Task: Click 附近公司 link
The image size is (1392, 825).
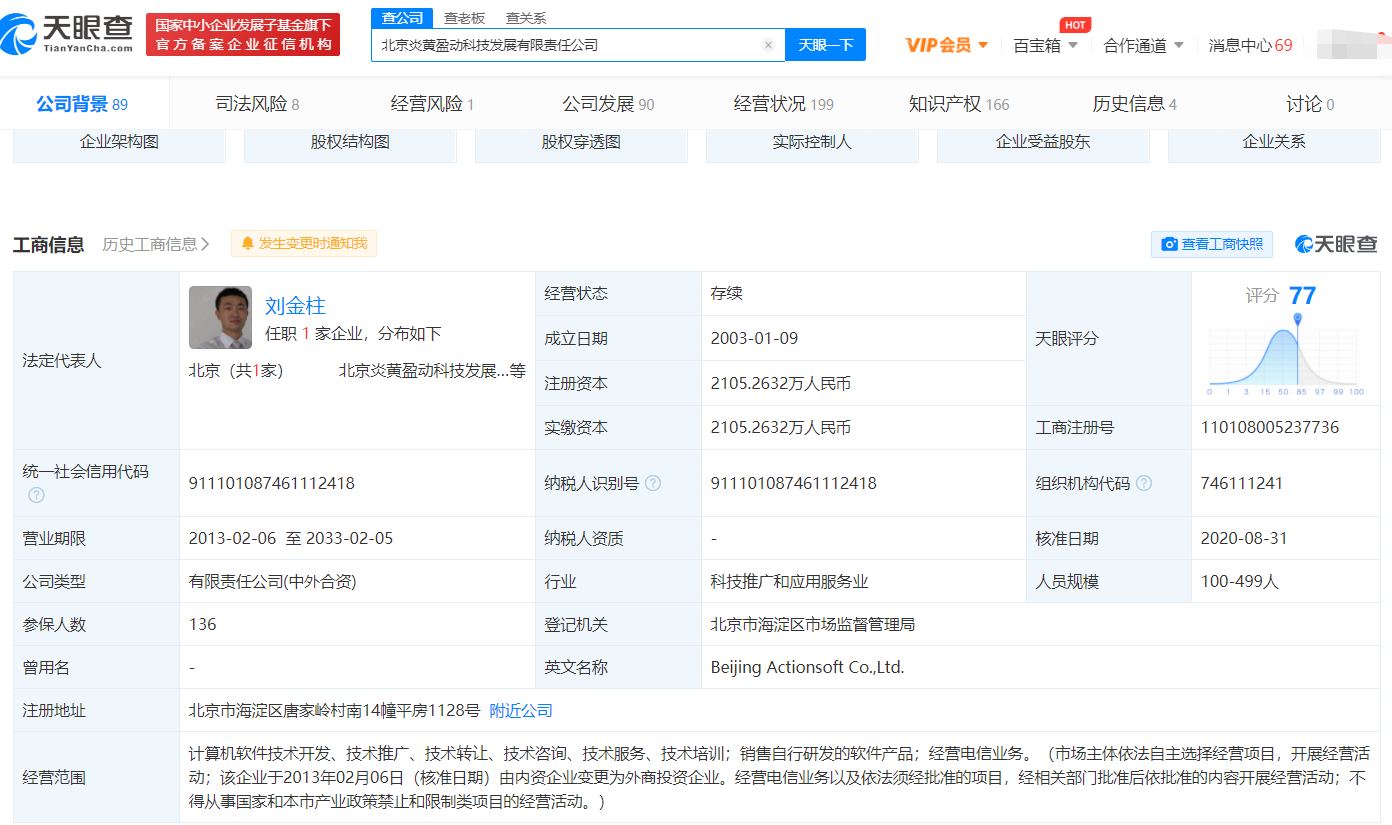Action: coord(521,711)
